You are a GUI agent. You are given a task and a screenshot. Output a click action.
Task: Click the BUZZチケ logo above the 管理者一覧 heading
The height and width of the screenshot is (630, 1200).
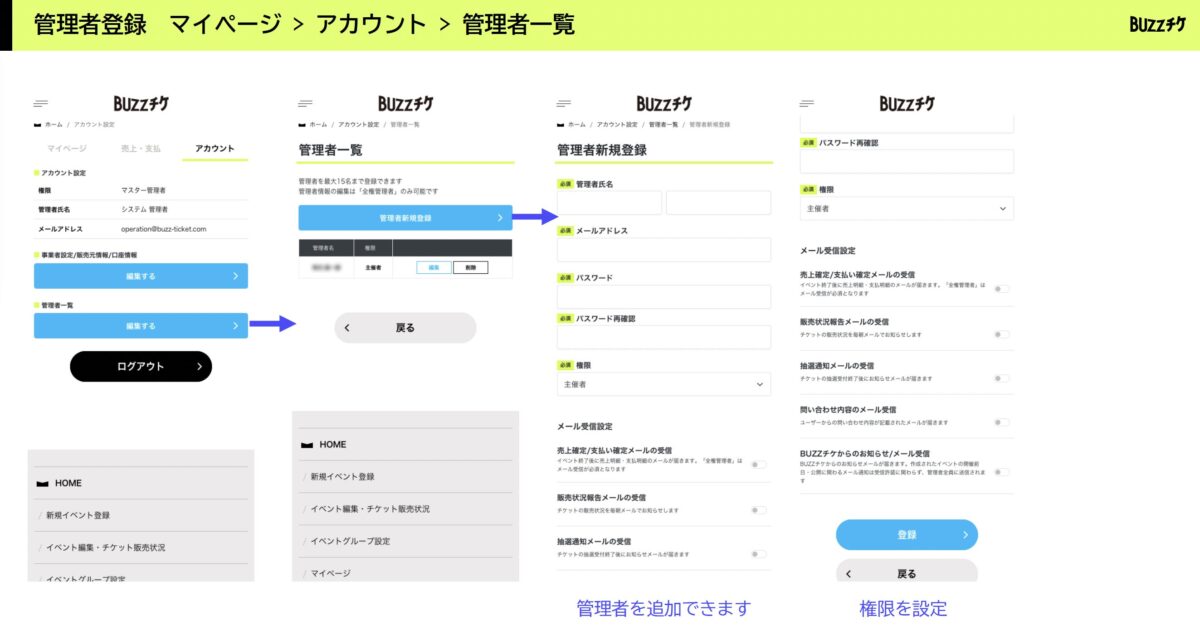pos(405,103)
